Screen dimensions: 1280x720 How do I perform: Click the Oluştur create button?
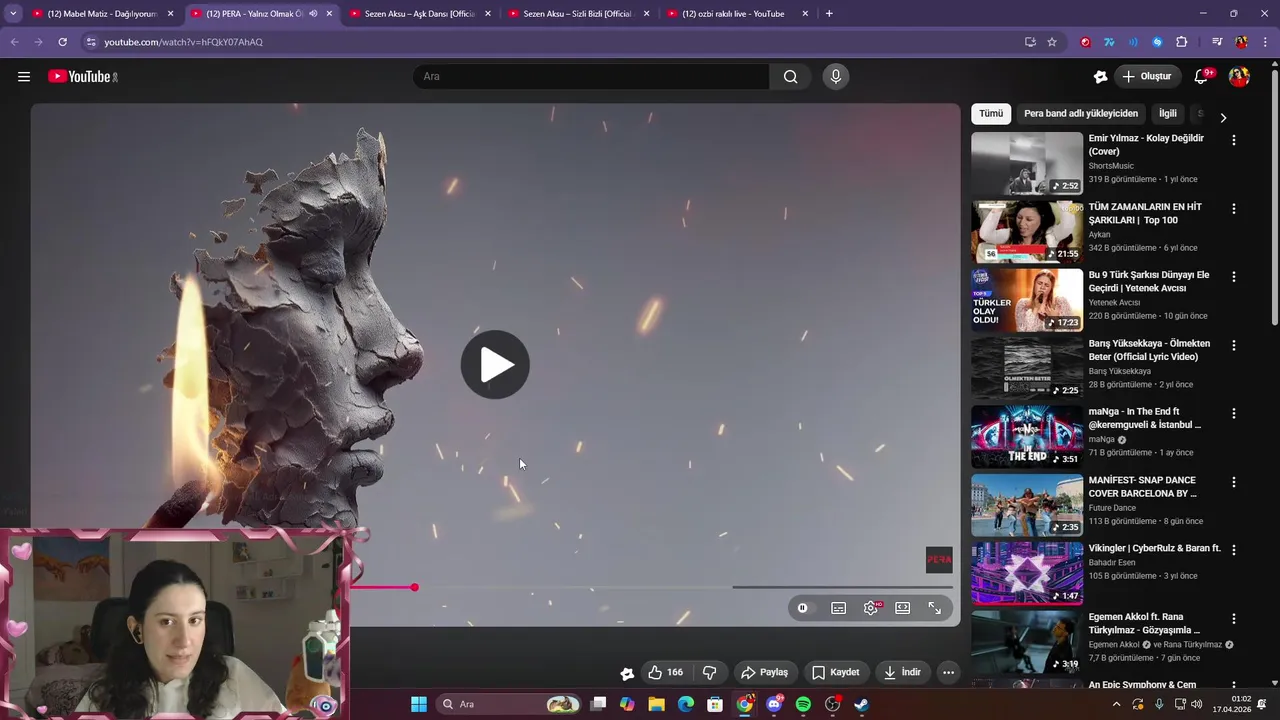coord(1146,76)
